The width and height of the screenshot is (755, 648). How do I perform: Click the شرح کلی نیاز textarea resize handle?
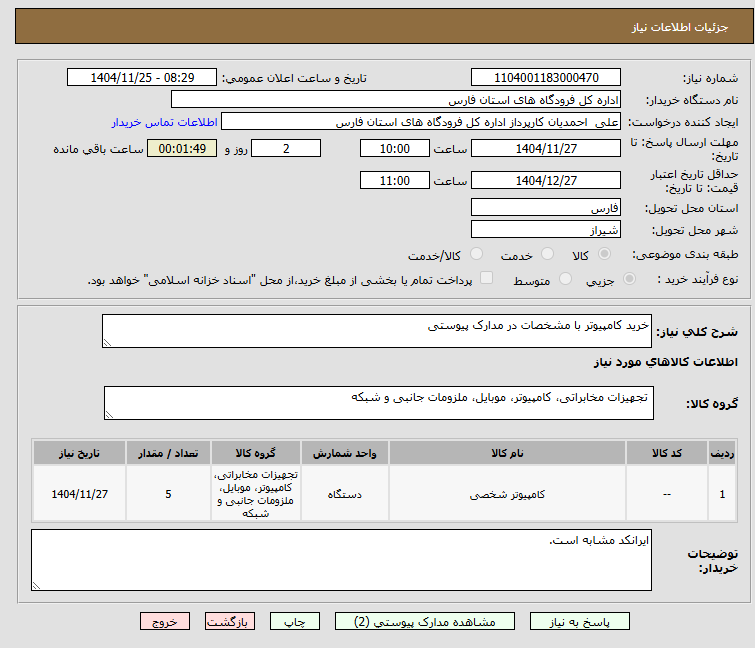[107, 343]
